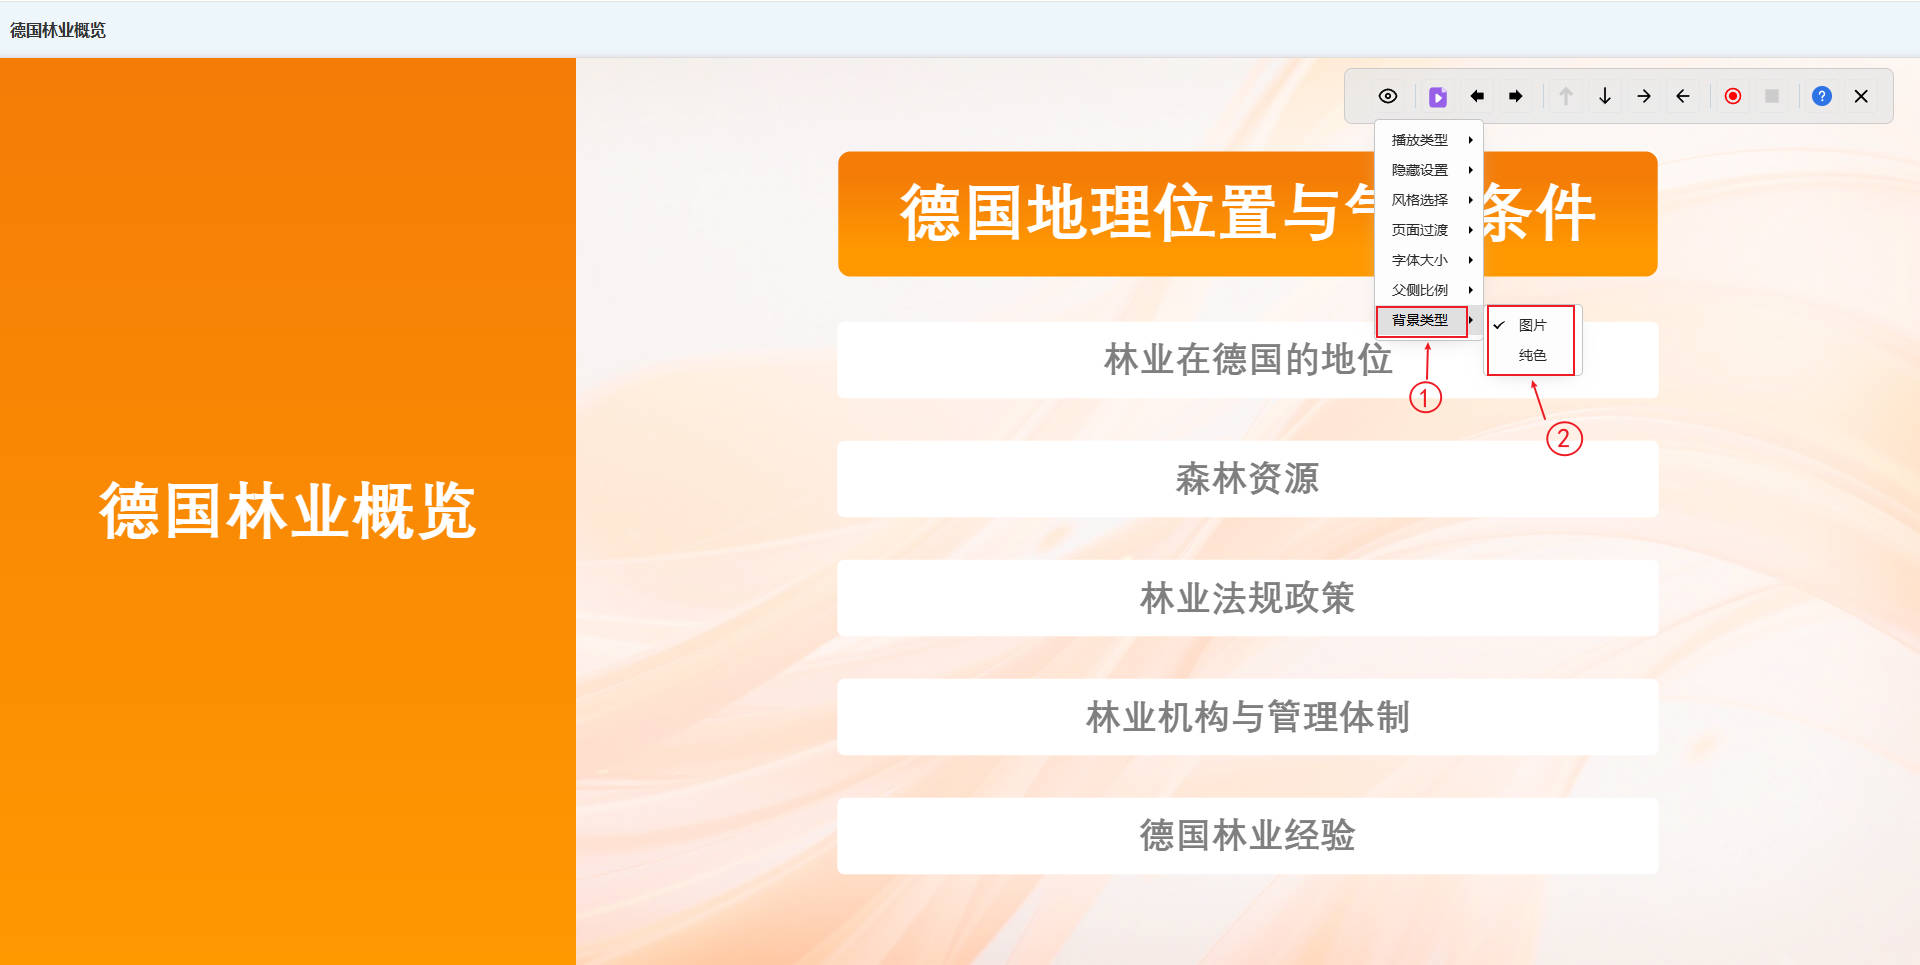Open help via blue question mark icon
The height and width of the screenshot is (965, 1920).
tap(1821, 96)
